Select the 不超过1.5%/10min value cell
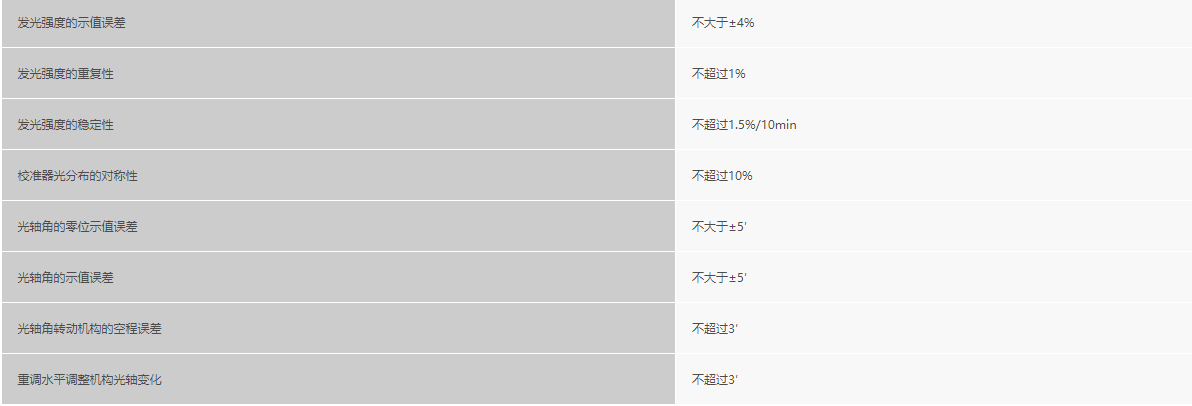Image resolution: width=1192 pixels, height=406 pixels. click(744, 124)
